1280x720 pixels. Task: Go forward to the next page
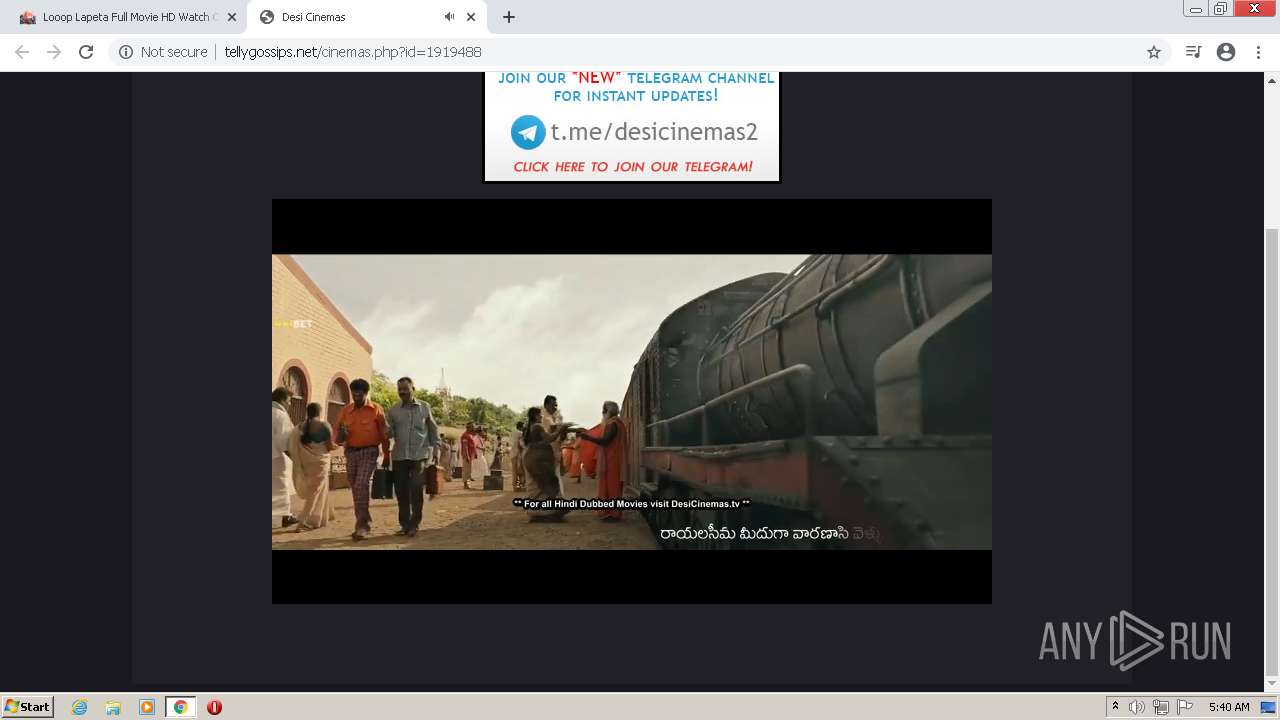(54, 52)
